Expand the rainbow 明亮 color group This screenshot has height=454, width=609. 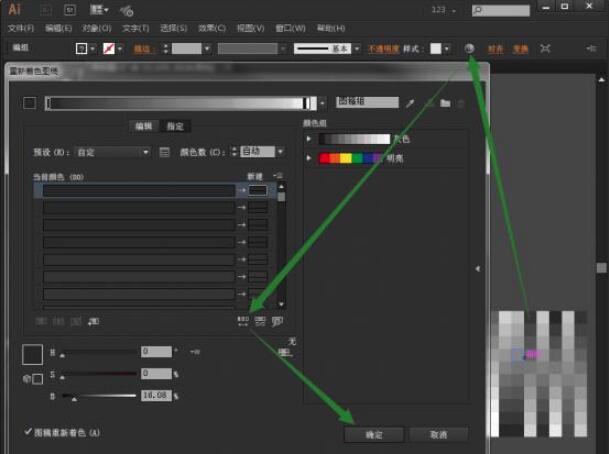click(x=309, y=158)
